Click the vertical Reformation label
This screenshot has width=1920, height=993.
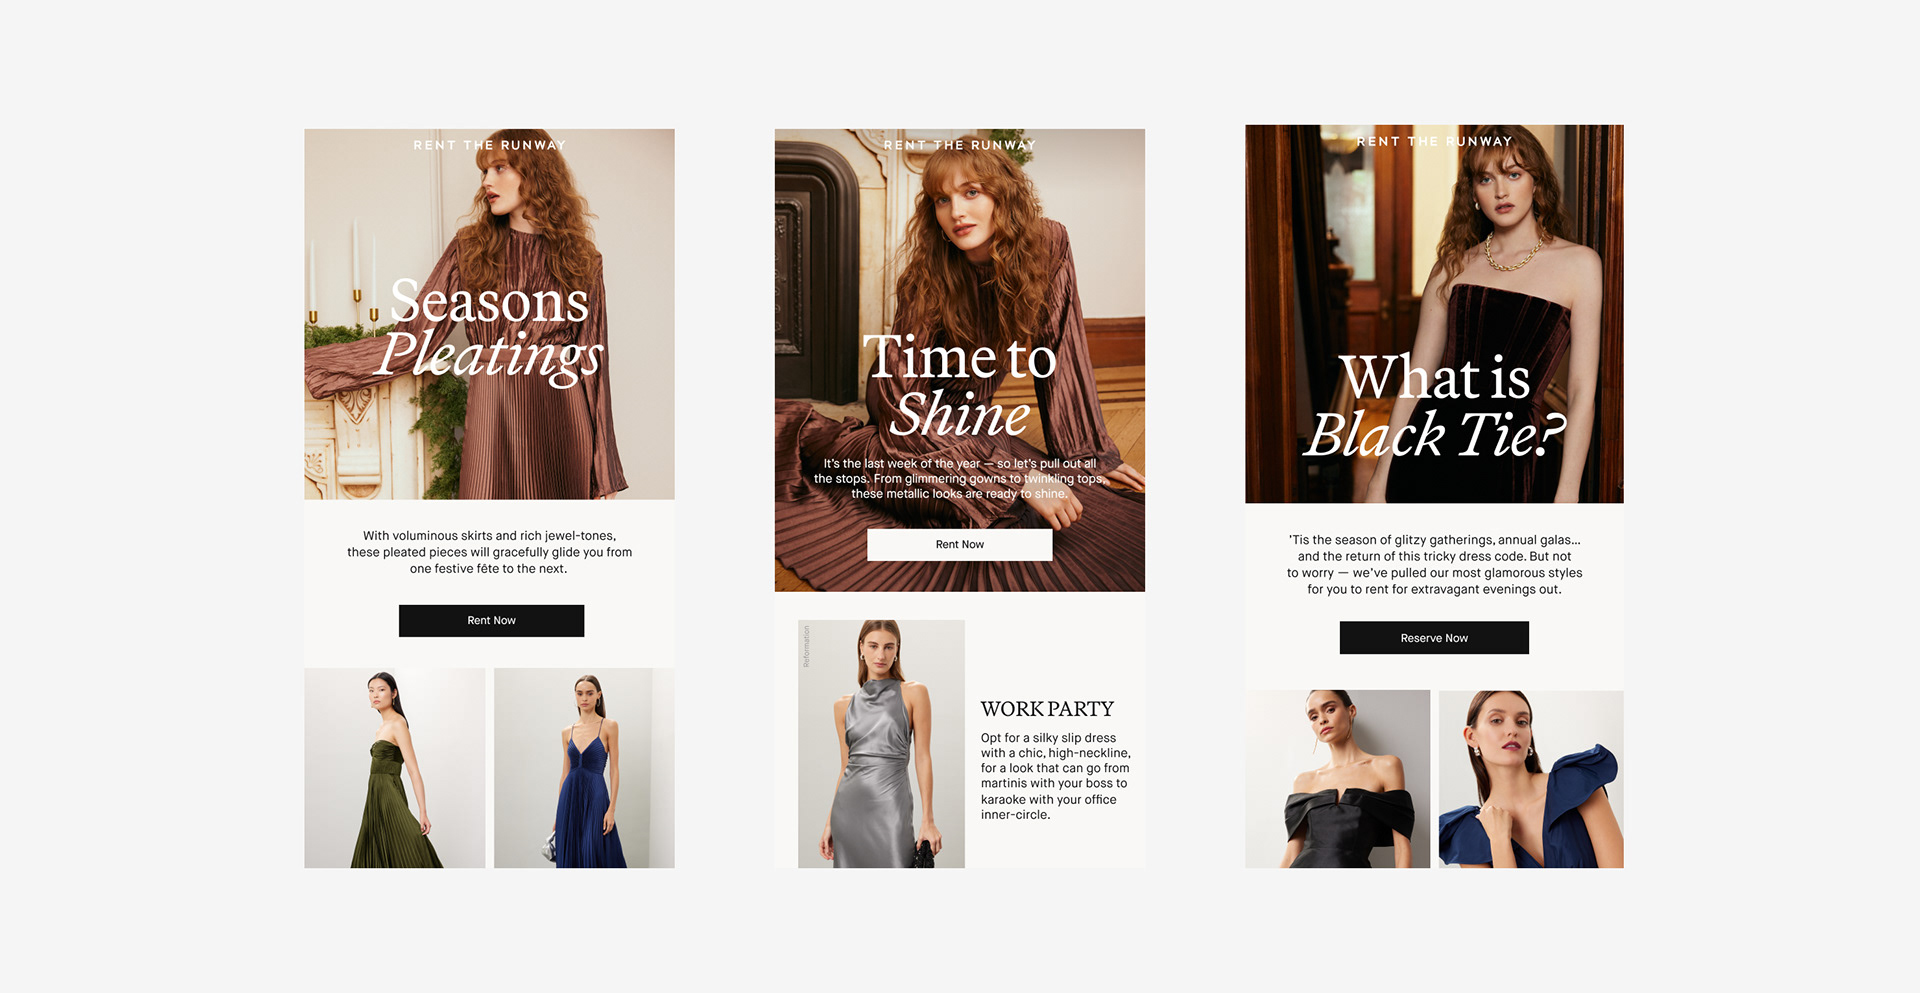click(806, 646)
